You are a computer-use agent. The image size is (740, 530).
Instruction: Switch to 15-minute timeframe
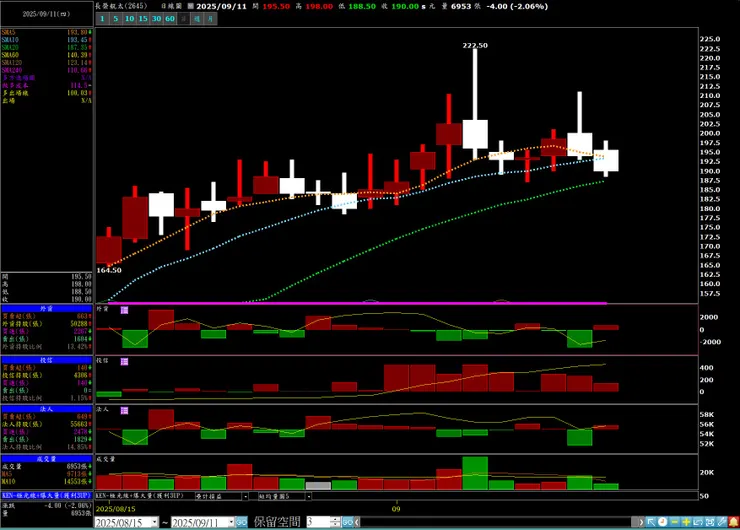(143, 19)
